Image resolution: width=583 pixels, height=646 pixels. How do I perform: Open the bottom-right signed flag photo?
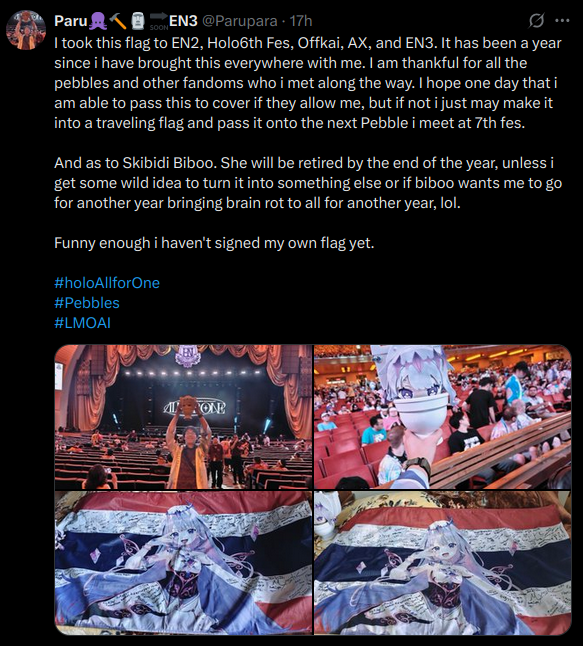[x=443, y=562]
